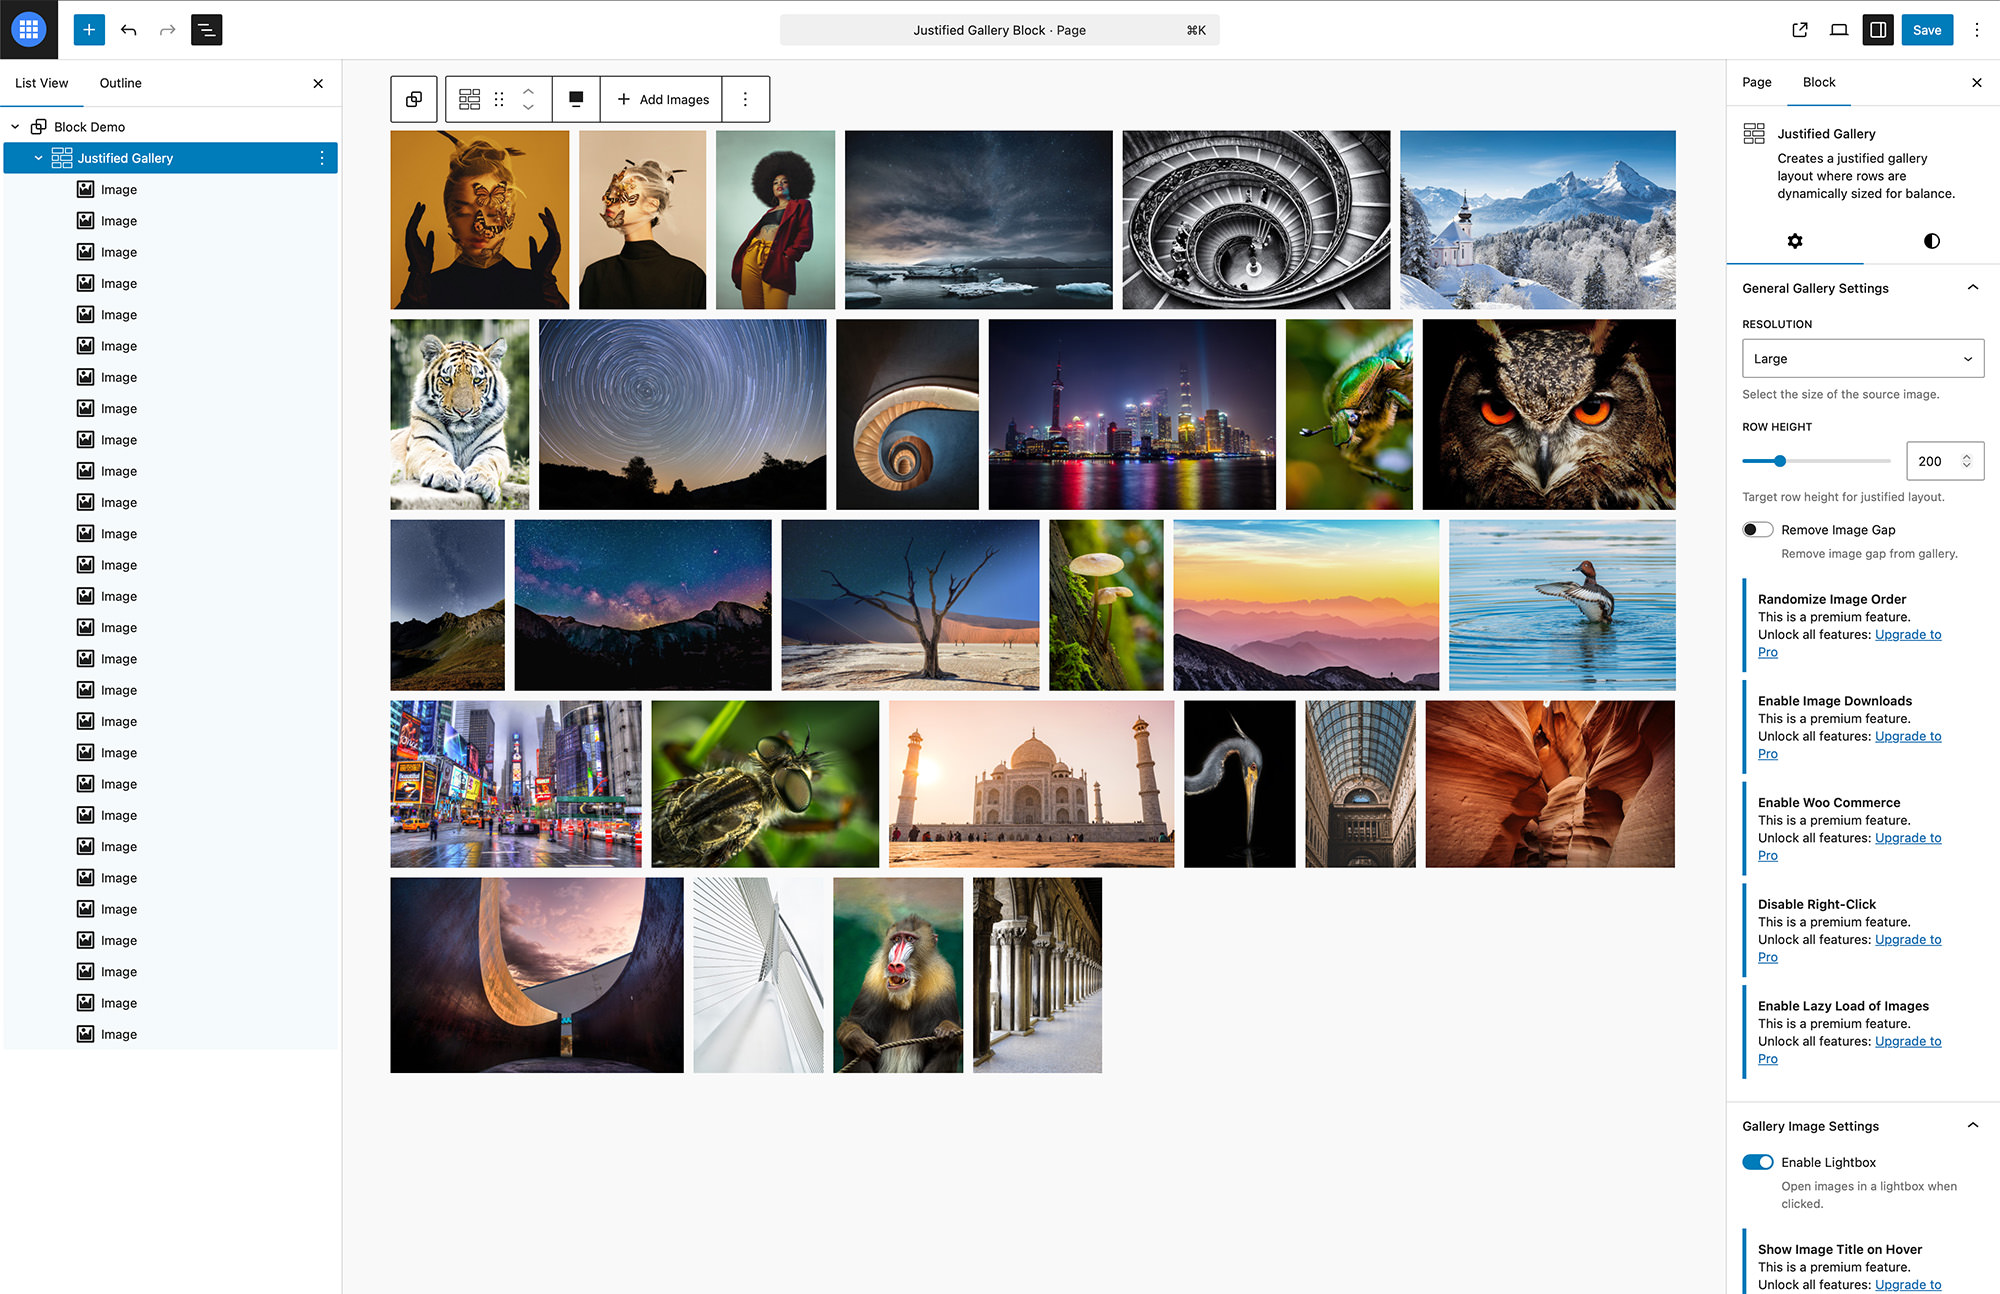
Task: Adjust the Row Height slider
Action: pos(1780,461)
